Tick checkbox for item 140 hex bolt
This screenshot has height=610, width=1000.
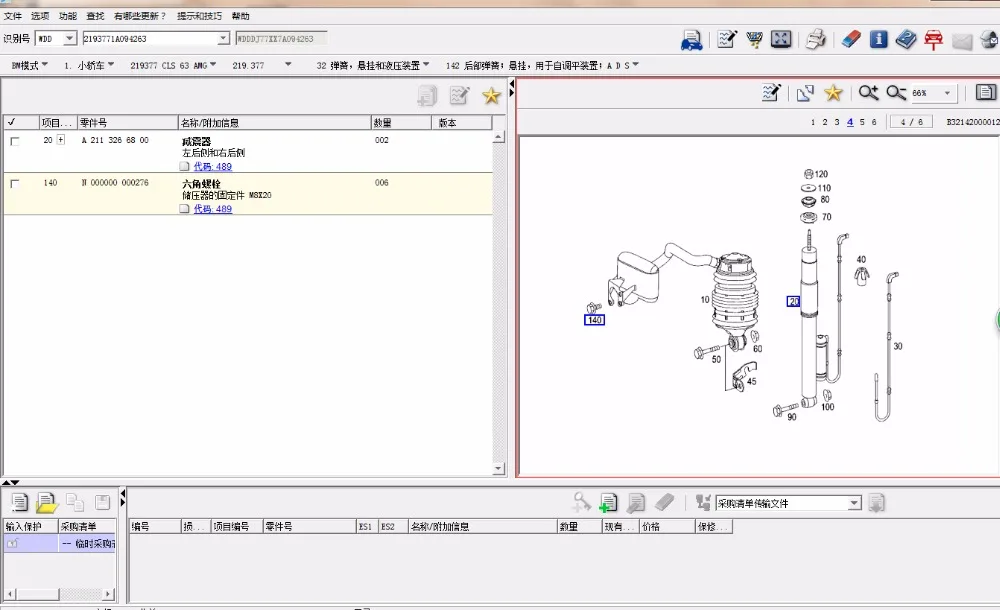[x=15, y=184]
